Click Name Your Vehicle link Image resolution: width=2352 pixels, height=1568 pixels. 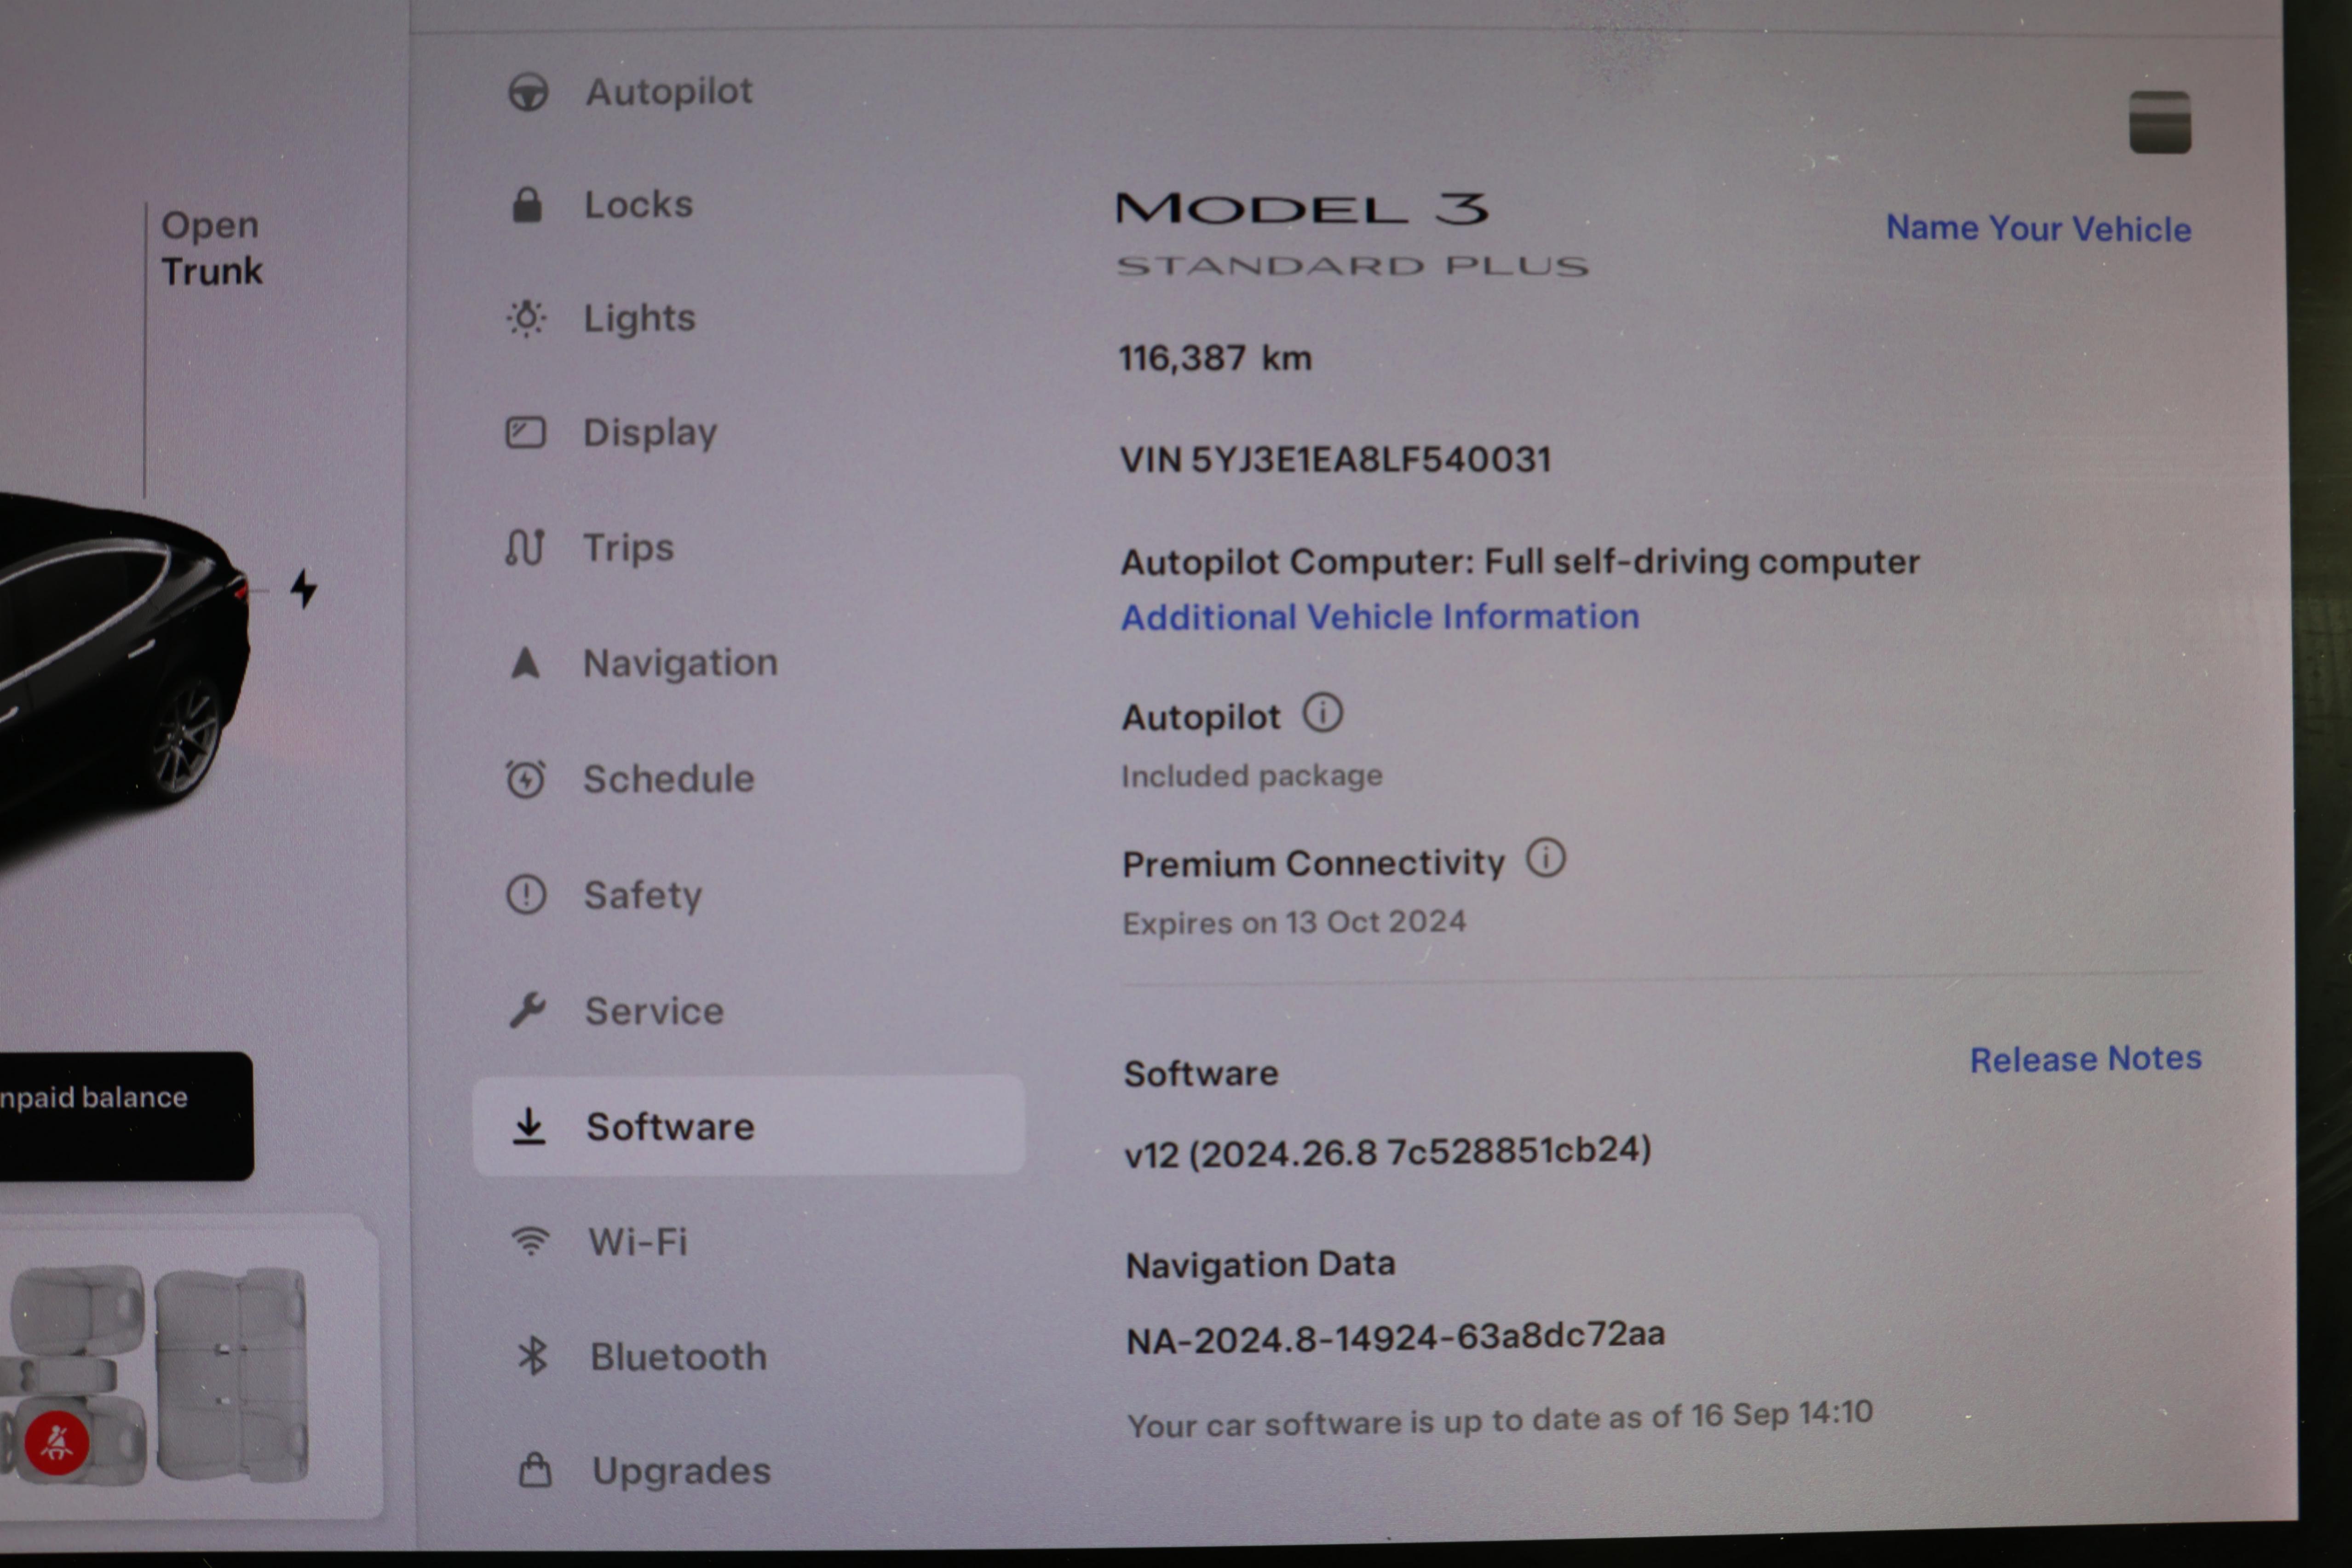point(2038,229)
